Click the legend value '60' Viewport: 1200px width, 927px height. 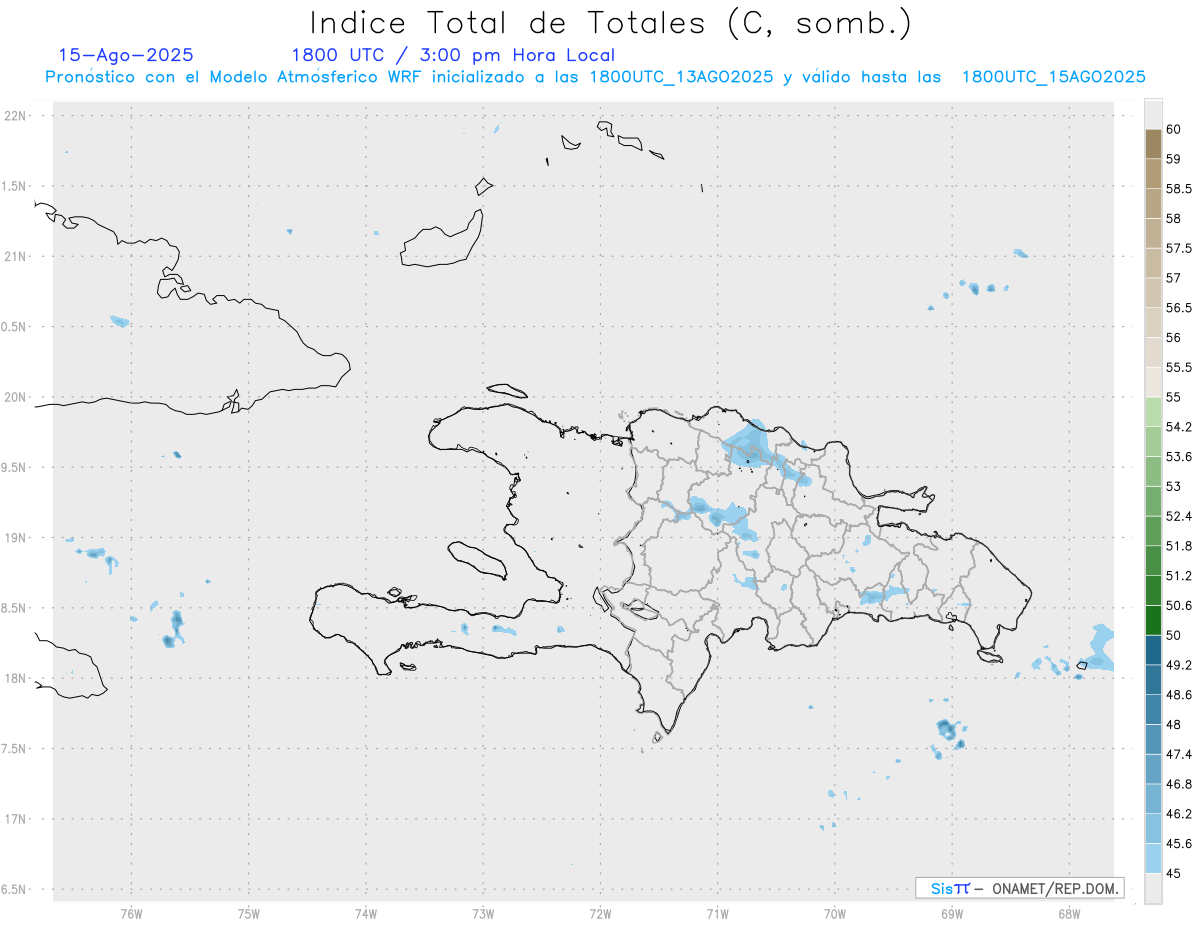pyautogui.click(x=1173, y=129)
